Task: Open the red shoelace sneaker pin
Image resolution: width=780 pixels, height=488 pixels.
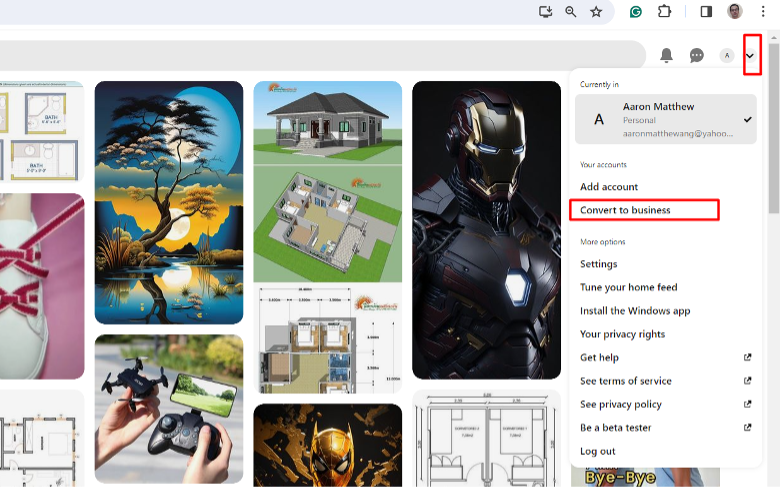Action: (x=42, y=286)
